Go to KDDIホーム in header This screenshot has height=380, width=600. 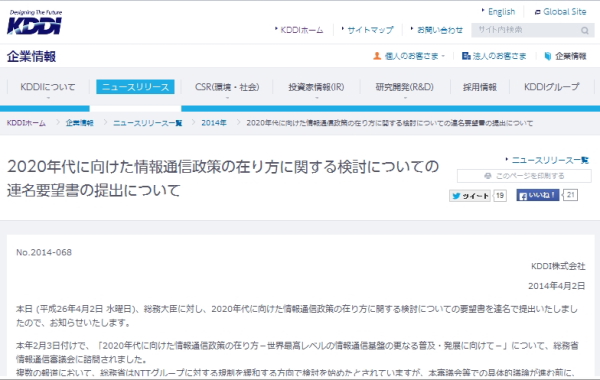(x=302, y=30)
